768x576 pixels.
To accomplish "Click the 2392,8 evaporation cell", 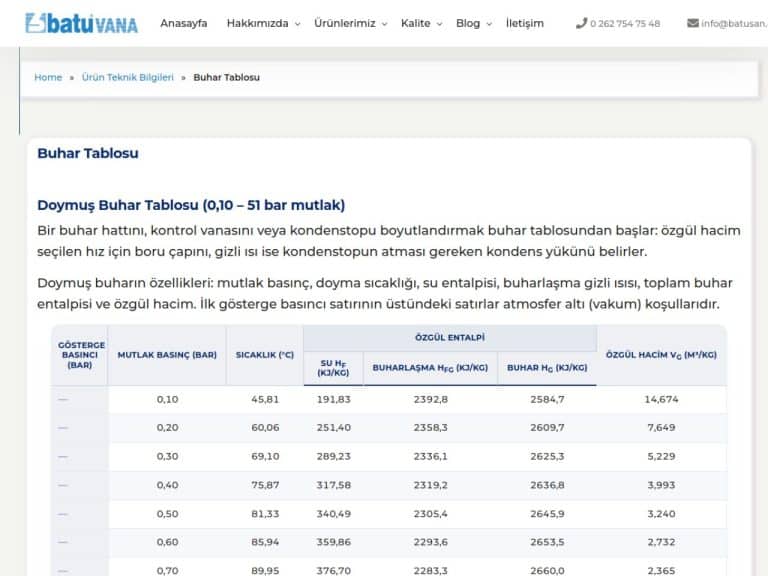I will coord(431,400).
